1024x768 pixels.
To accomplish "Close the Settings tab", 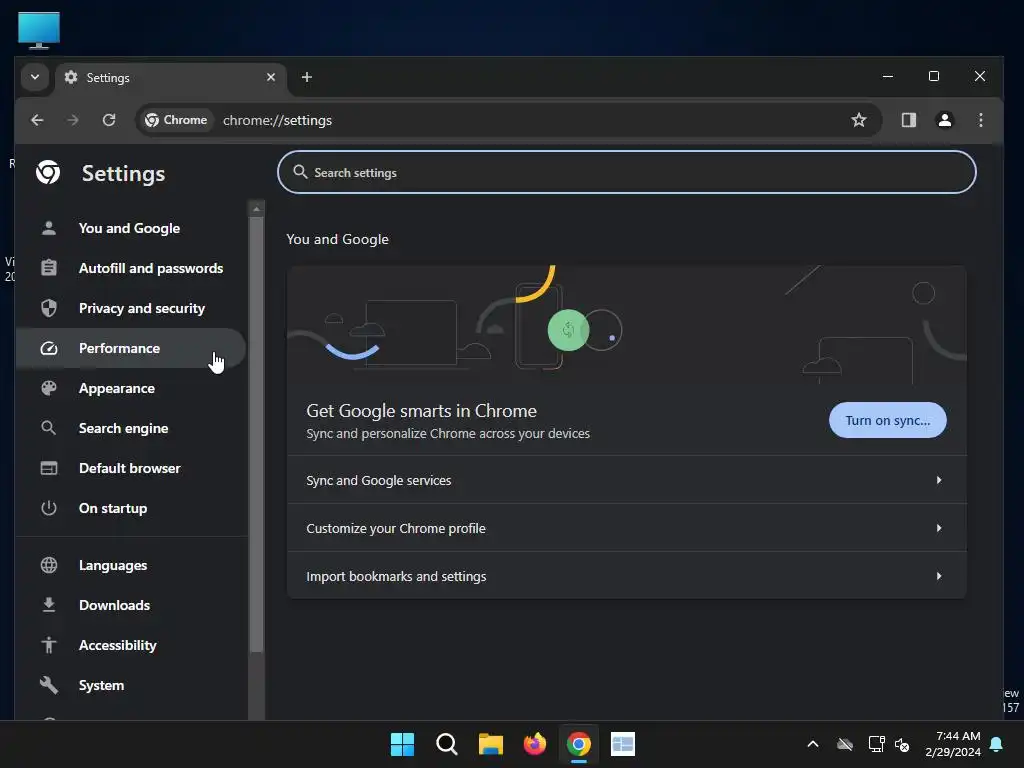I will (x=271, y=77).
